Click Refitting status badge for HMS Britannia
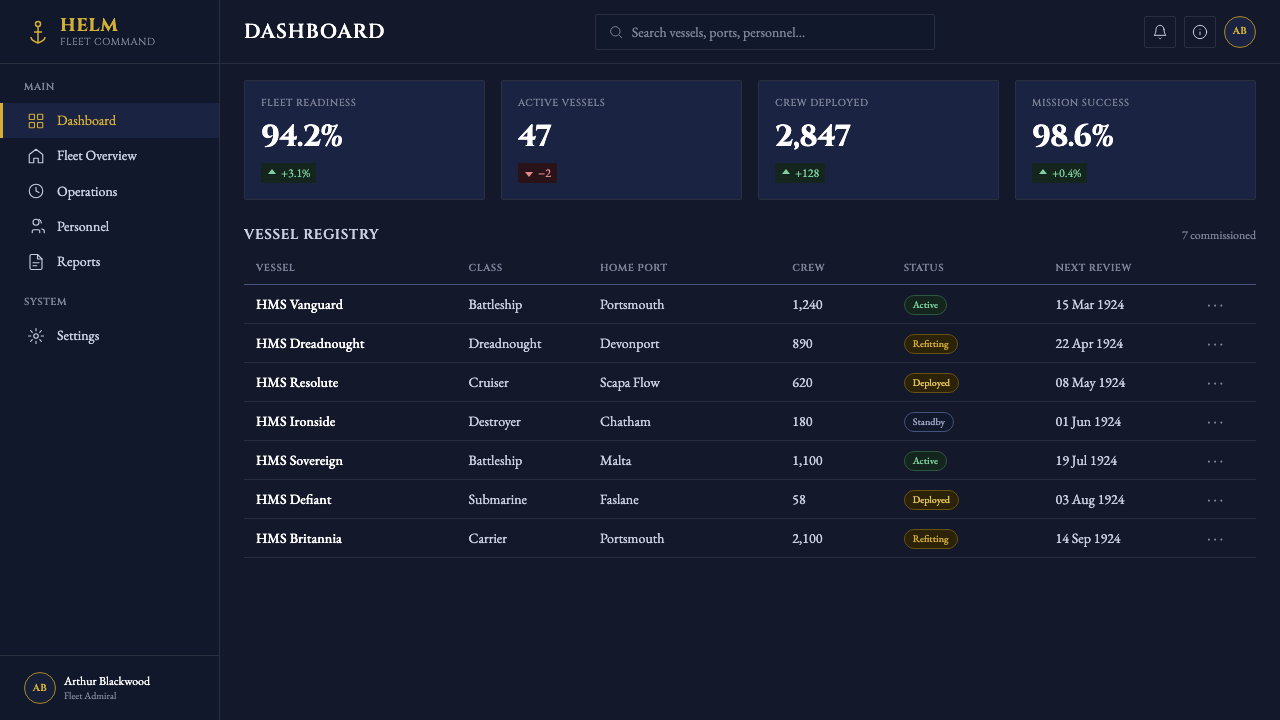Image resolution: width=1280 pixels, height=720 pixels. (x=931, y=539)
